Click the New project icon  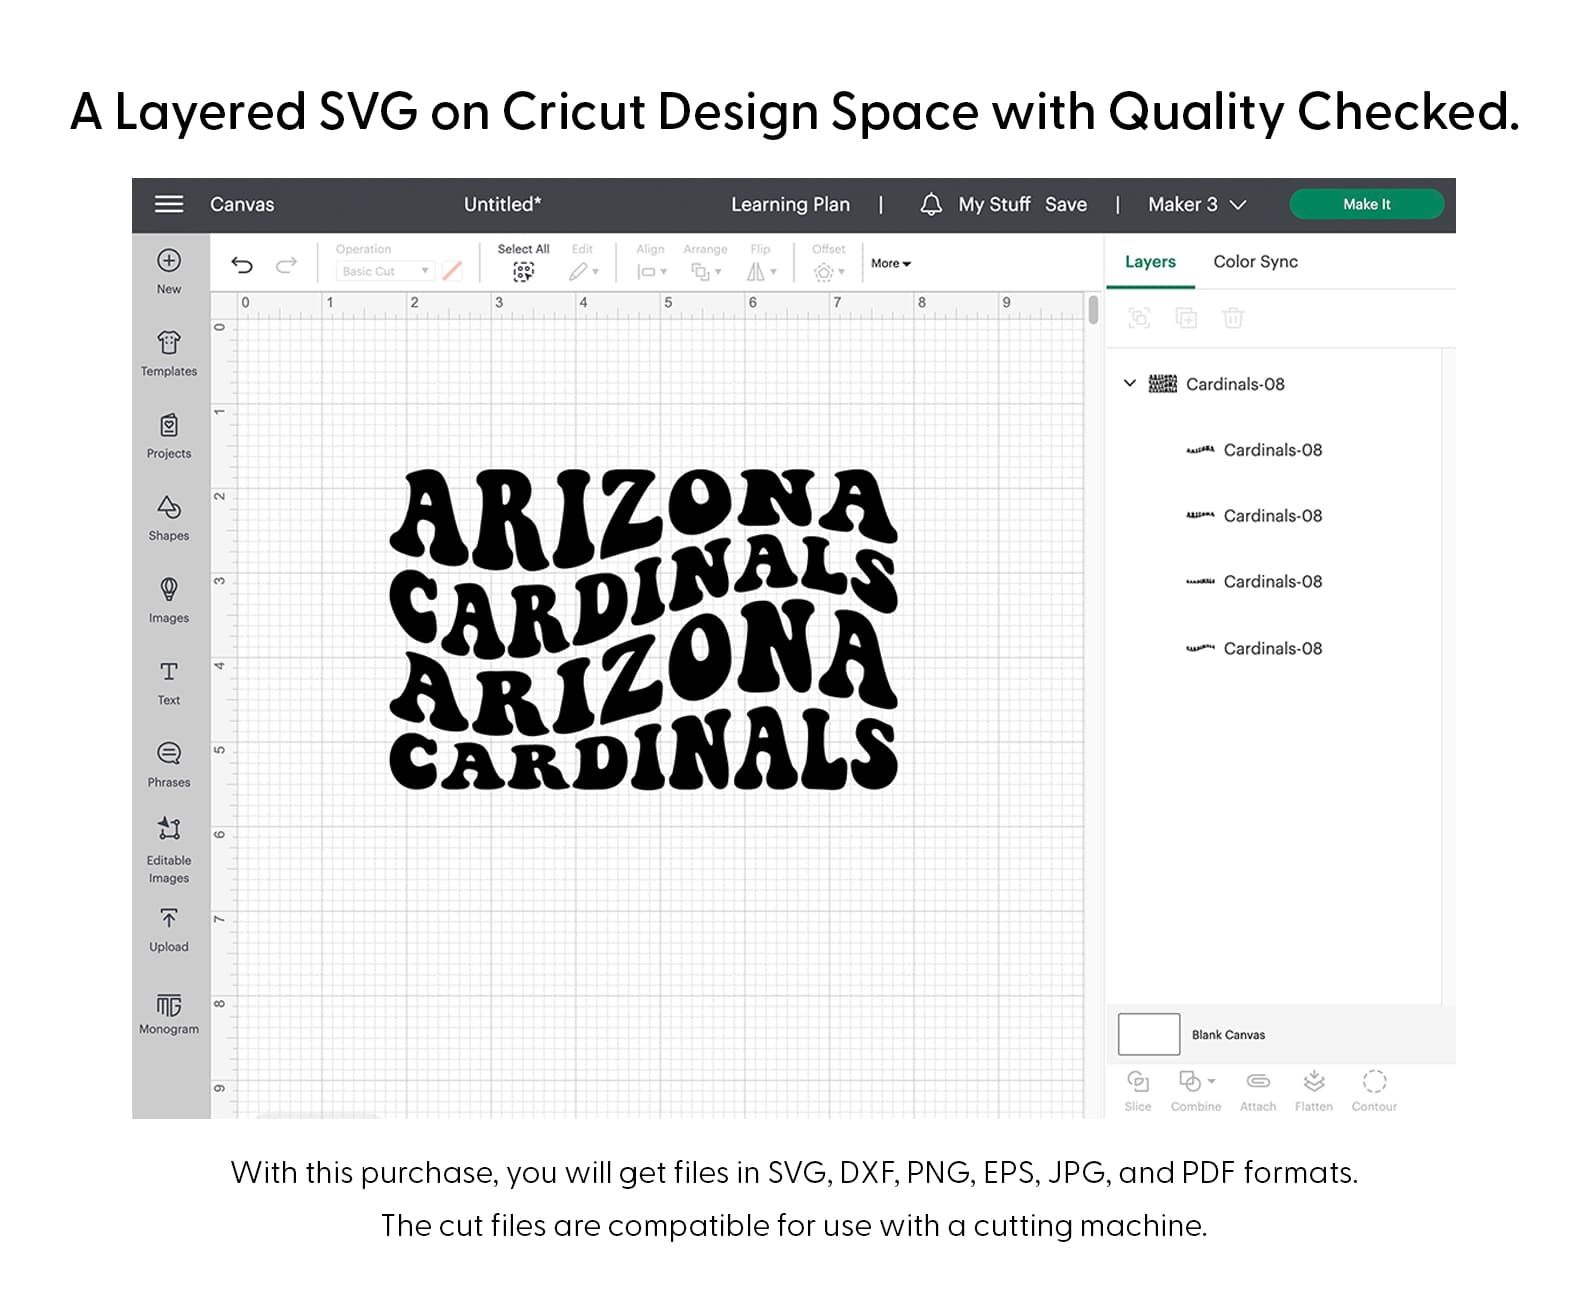169,261
